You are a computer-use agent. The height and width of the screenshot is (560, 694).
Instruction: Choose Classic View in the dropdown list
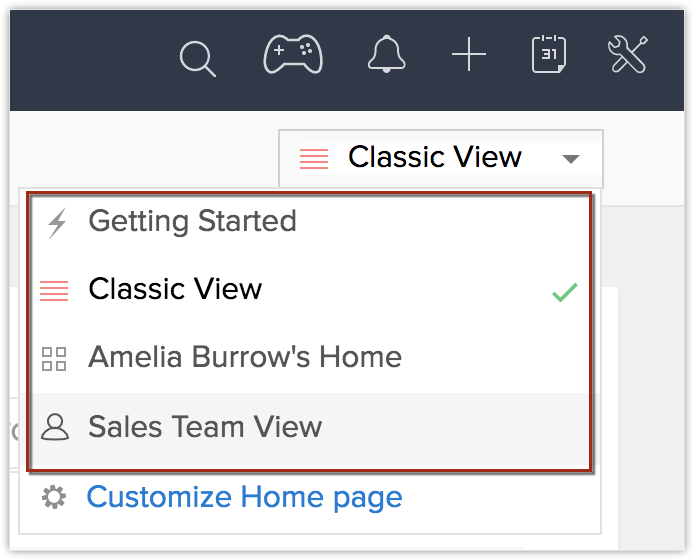tap(175, 290)
